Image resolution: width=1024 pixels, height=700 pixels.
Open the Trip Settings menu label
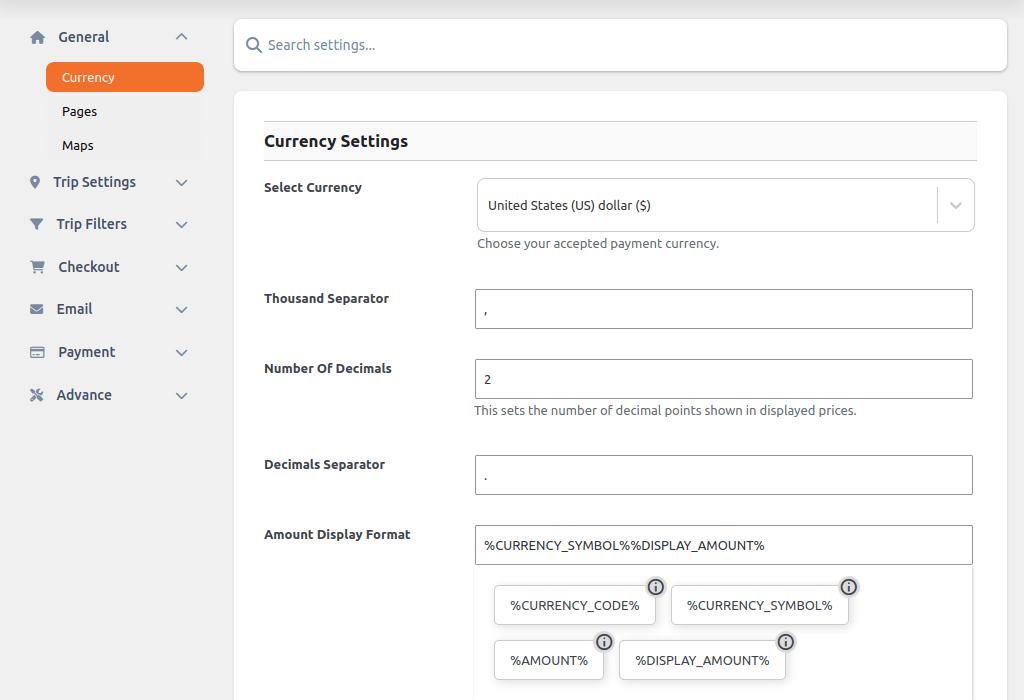(x=95, y=182)
